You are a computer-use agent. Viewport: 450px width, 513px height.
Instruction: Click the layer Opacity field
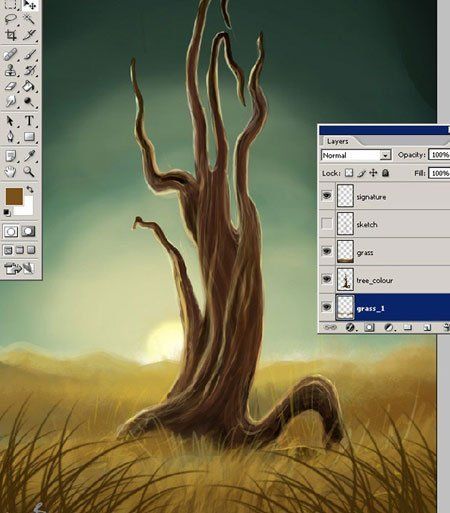(439, 155)
